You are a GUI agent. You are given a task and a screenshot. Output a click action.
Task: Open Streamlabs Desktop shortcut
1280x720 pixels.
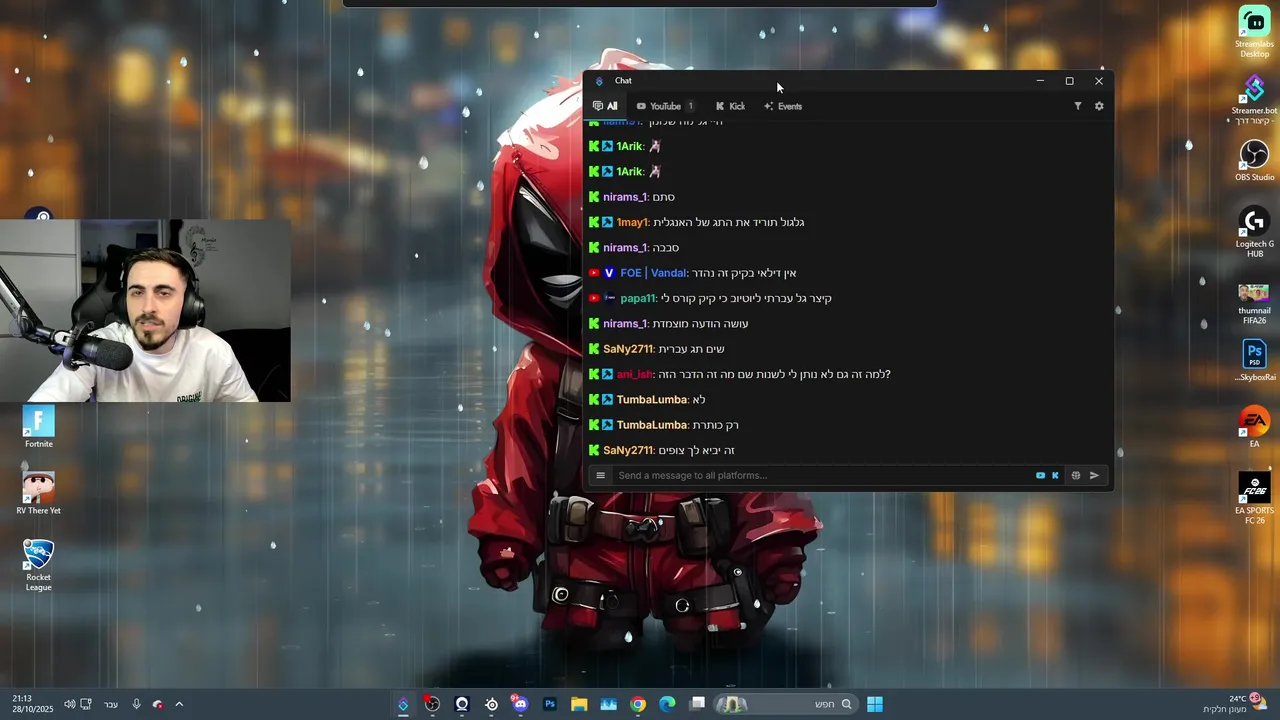click(x=1254, y=33)
